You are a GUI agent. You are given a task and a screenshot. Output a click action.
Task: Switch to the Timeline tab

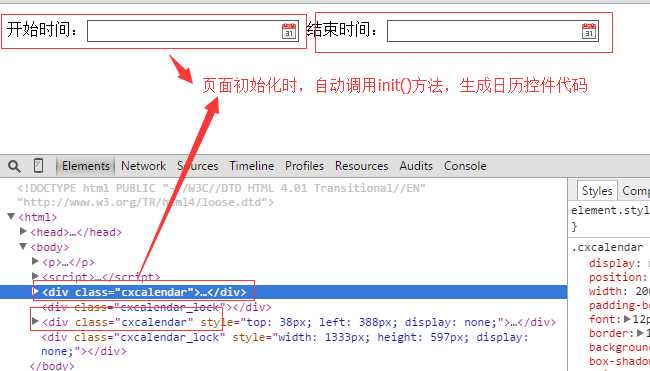tap(252, 166)
